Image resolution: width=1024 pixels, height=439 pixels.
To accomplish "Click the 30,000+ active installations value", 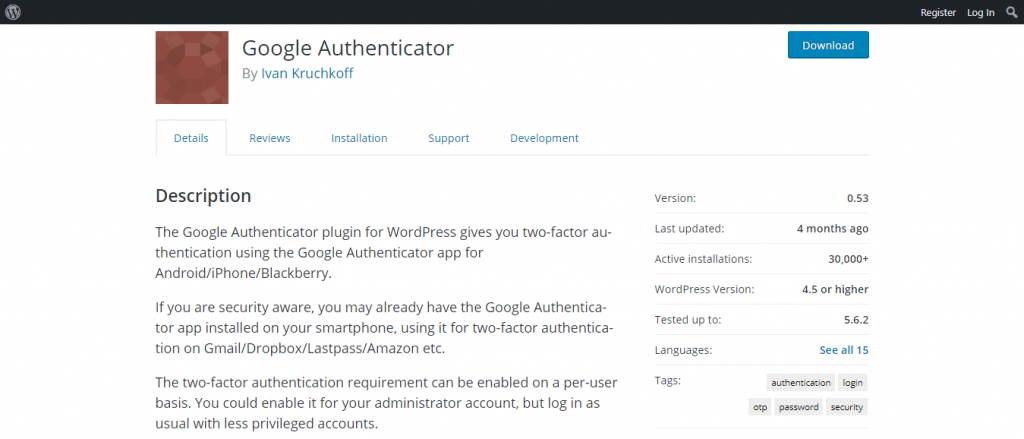I will pyautogui.click(x=848, y=259).
